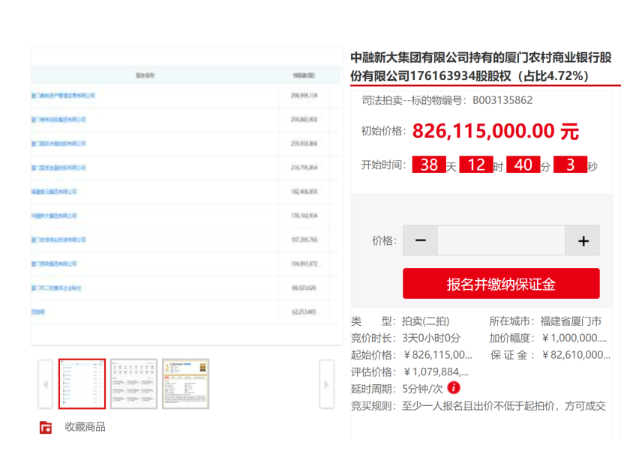Select the rule text 至少一人报名且出价不低于起拍价，方可成交
Screen dimensions: 640x453
504,406
